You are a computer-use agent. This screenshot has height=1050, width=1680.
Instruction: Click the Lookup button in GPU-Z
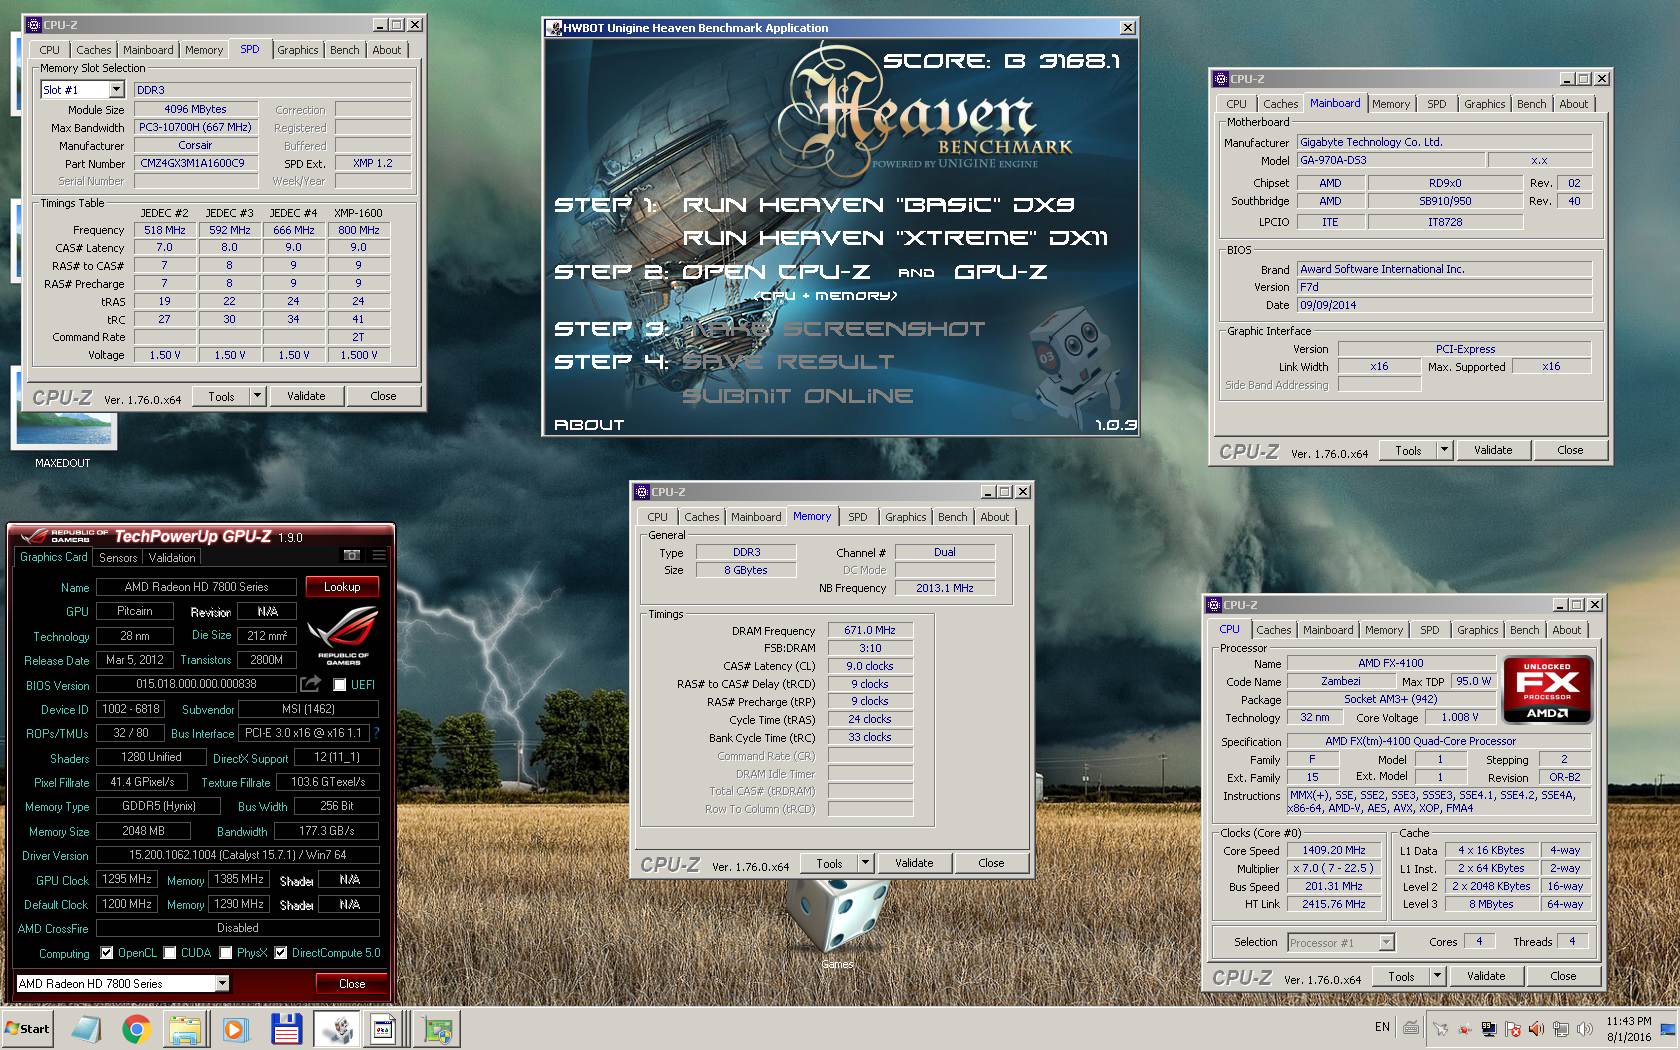click(342, 587)
